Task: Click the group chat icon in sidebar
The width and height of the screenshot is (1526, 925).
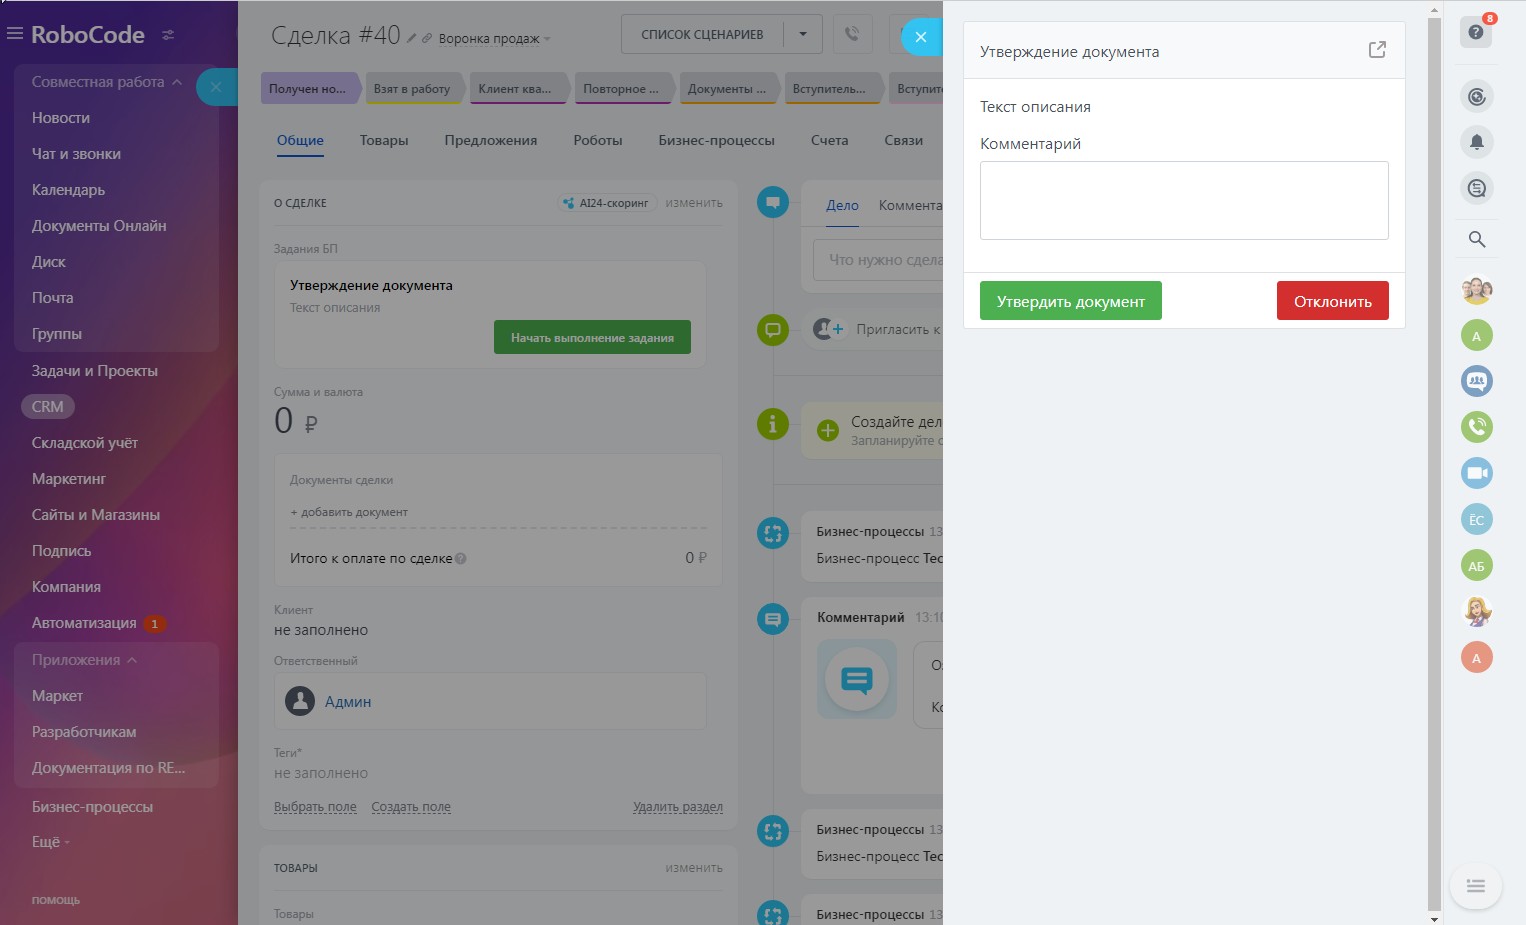Action: click(x=1476, y=381)
